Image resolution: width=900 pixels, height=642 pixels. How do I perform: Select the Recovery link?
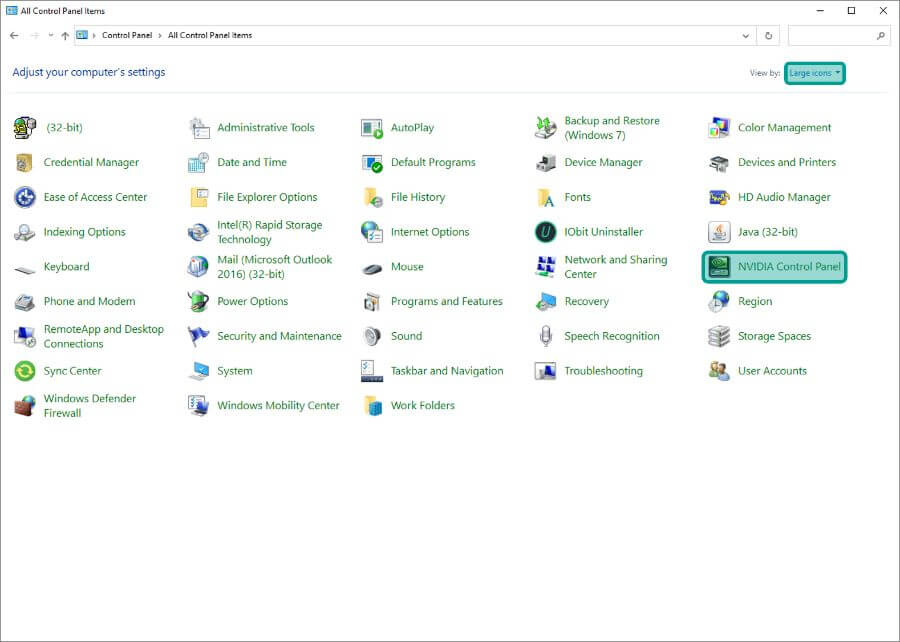click(587, 302)
